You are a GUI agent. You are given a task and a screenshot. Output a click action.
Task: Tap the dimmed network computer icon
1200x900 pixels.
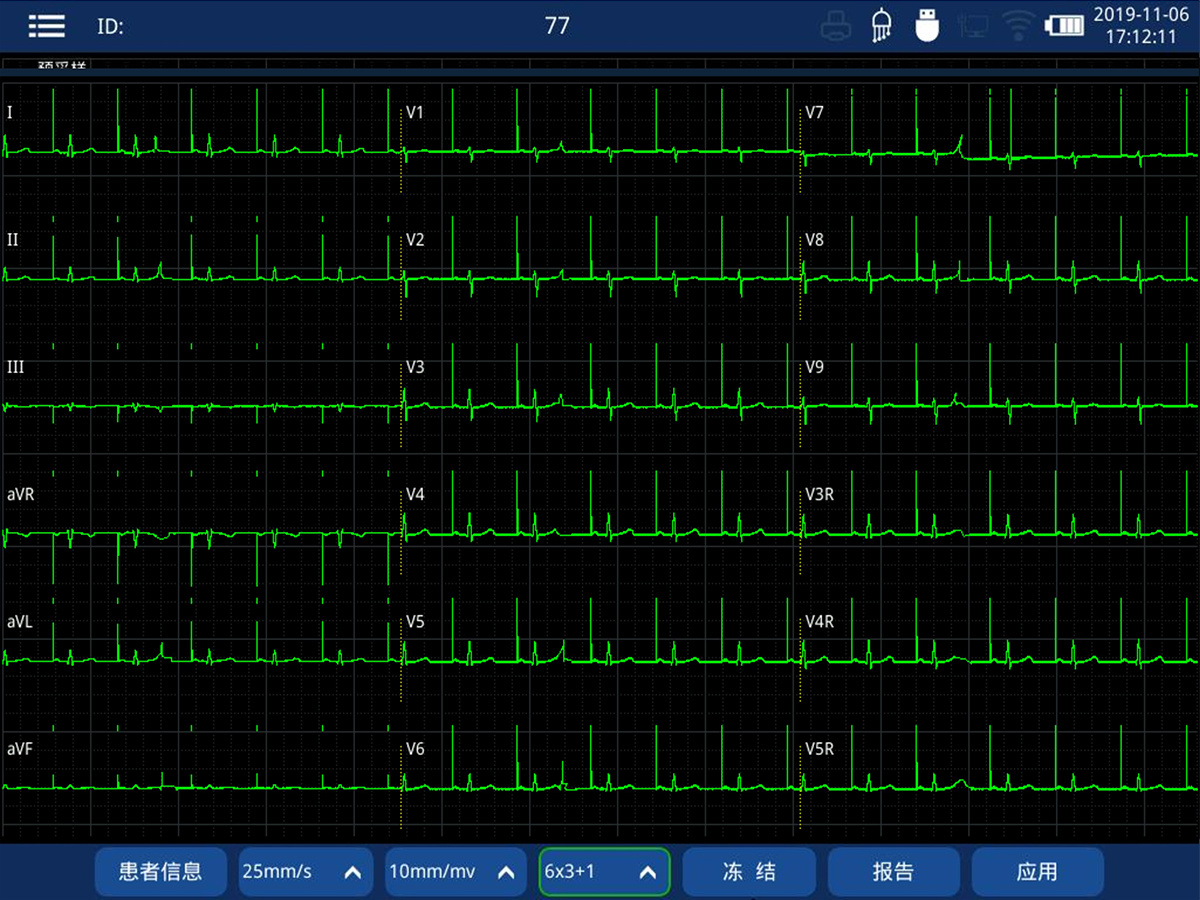coord(973,26)
